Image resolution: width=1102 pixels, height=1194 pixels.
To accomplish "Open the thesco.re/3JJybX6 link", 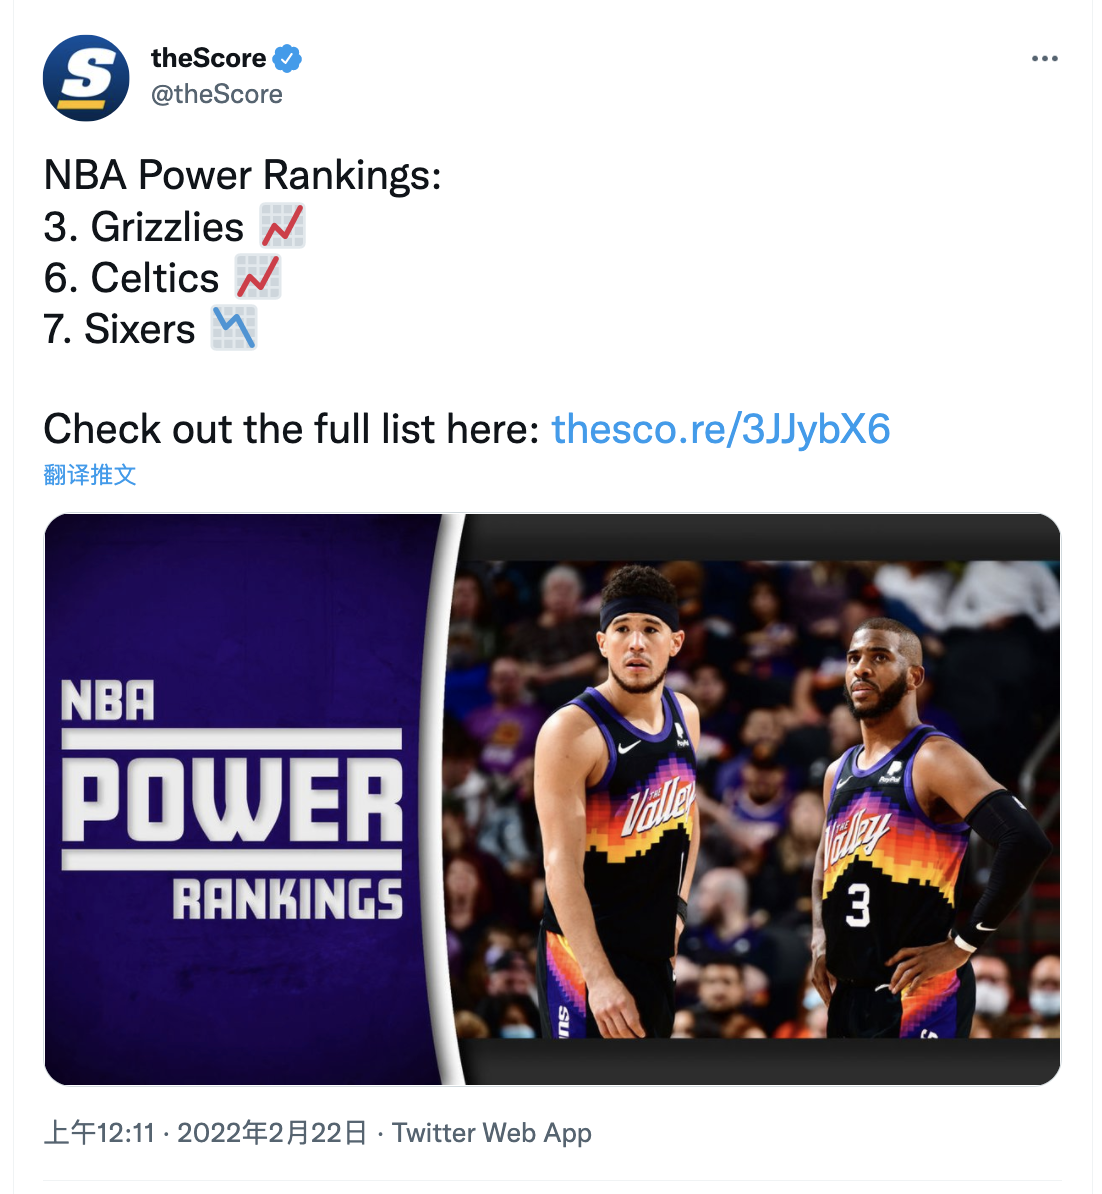I will click(720, 429).
